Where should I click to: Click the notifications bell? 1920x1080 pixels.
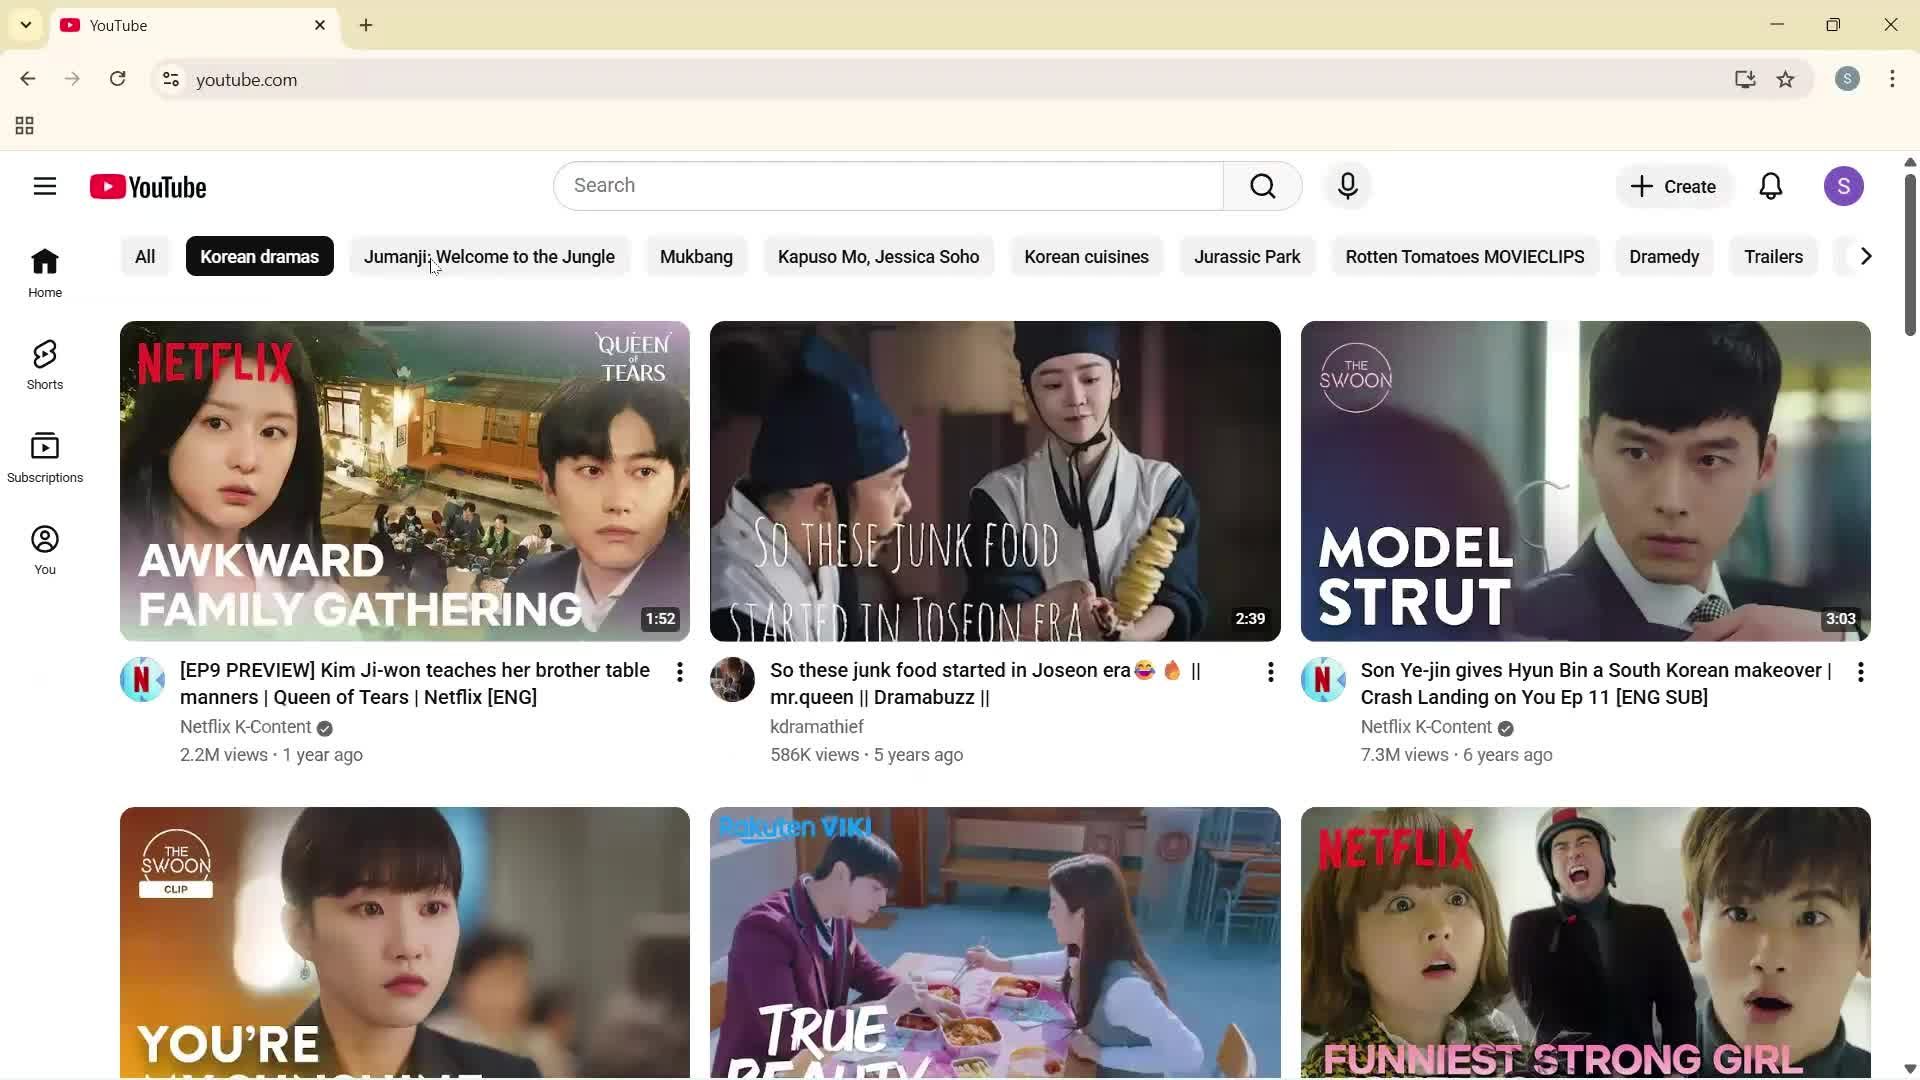[x=1770, y=186]
